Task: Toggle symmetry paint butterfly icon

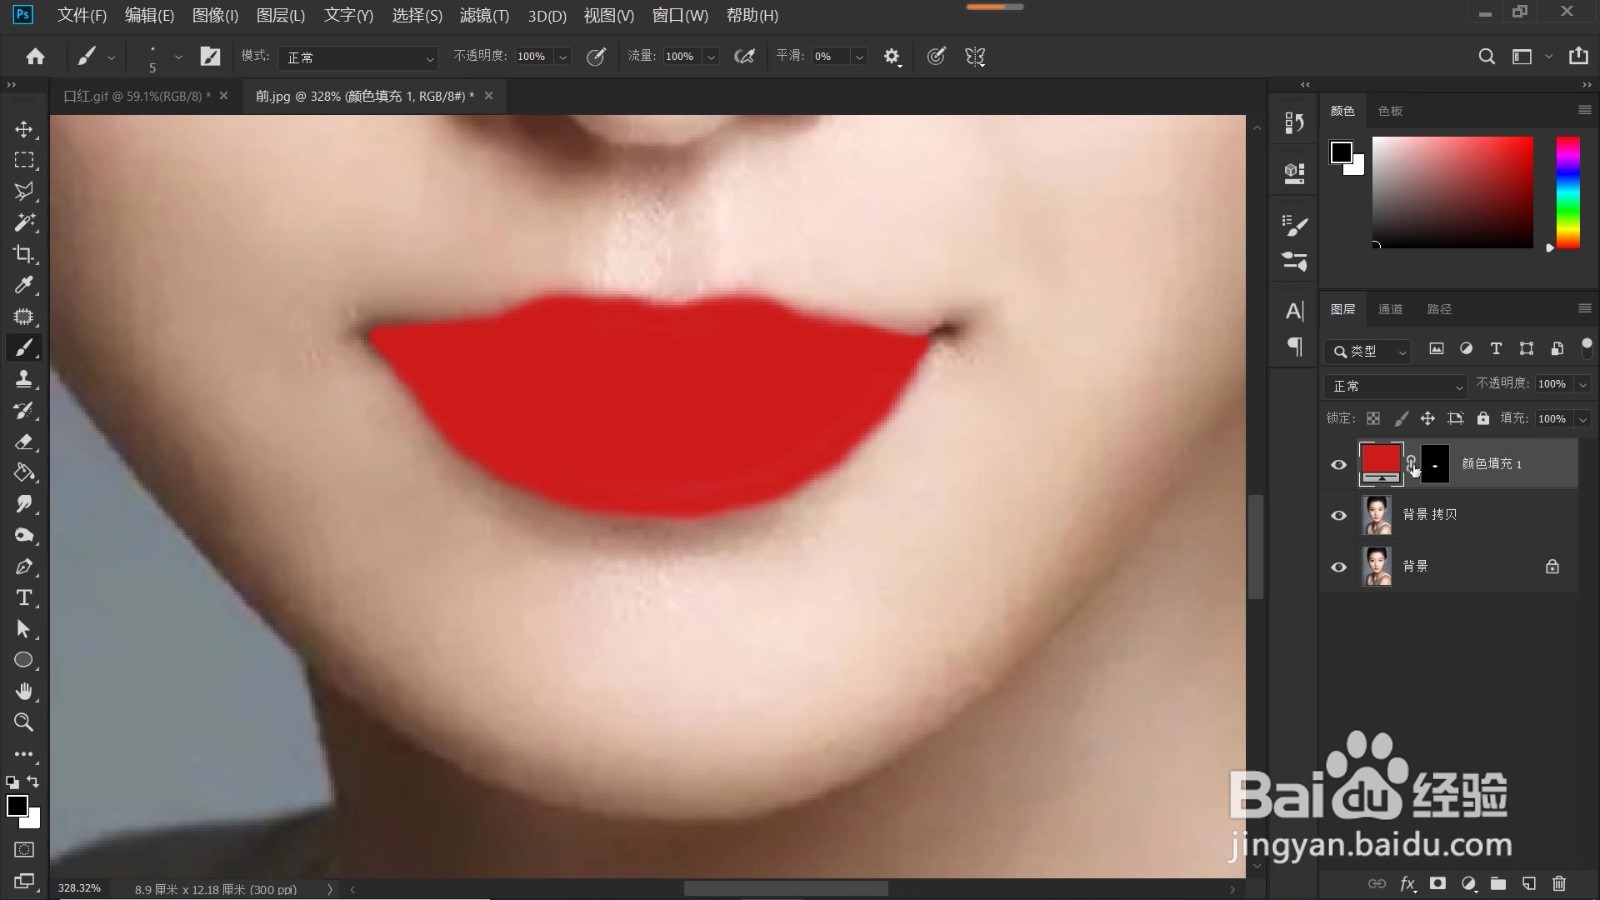Action: pos(975,57)
